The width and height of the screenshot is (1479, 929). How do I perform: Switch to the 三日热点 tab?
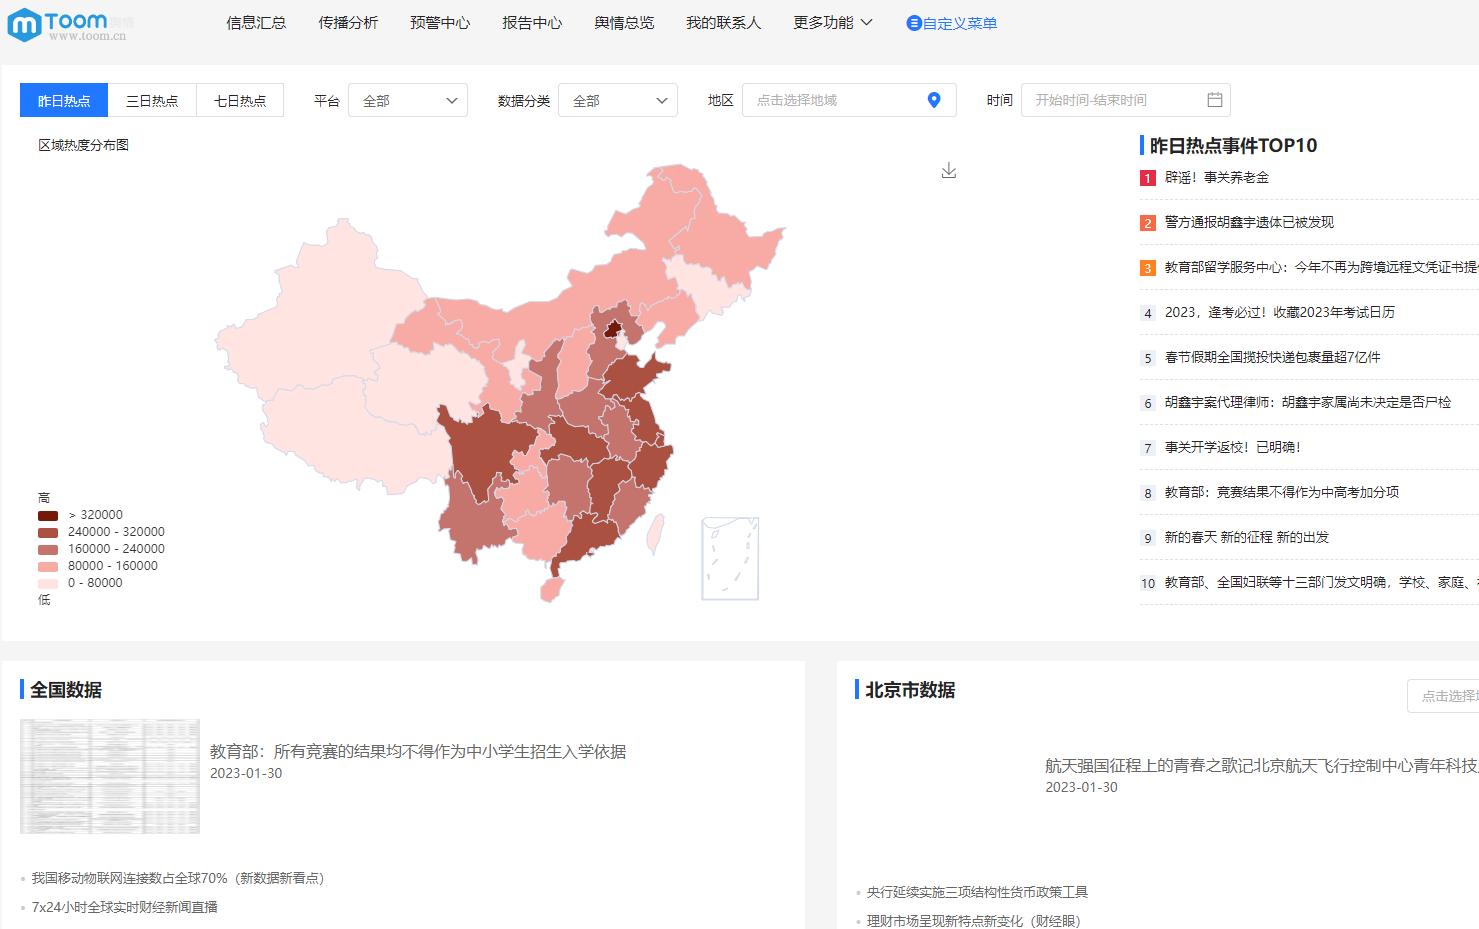[151, 100]
